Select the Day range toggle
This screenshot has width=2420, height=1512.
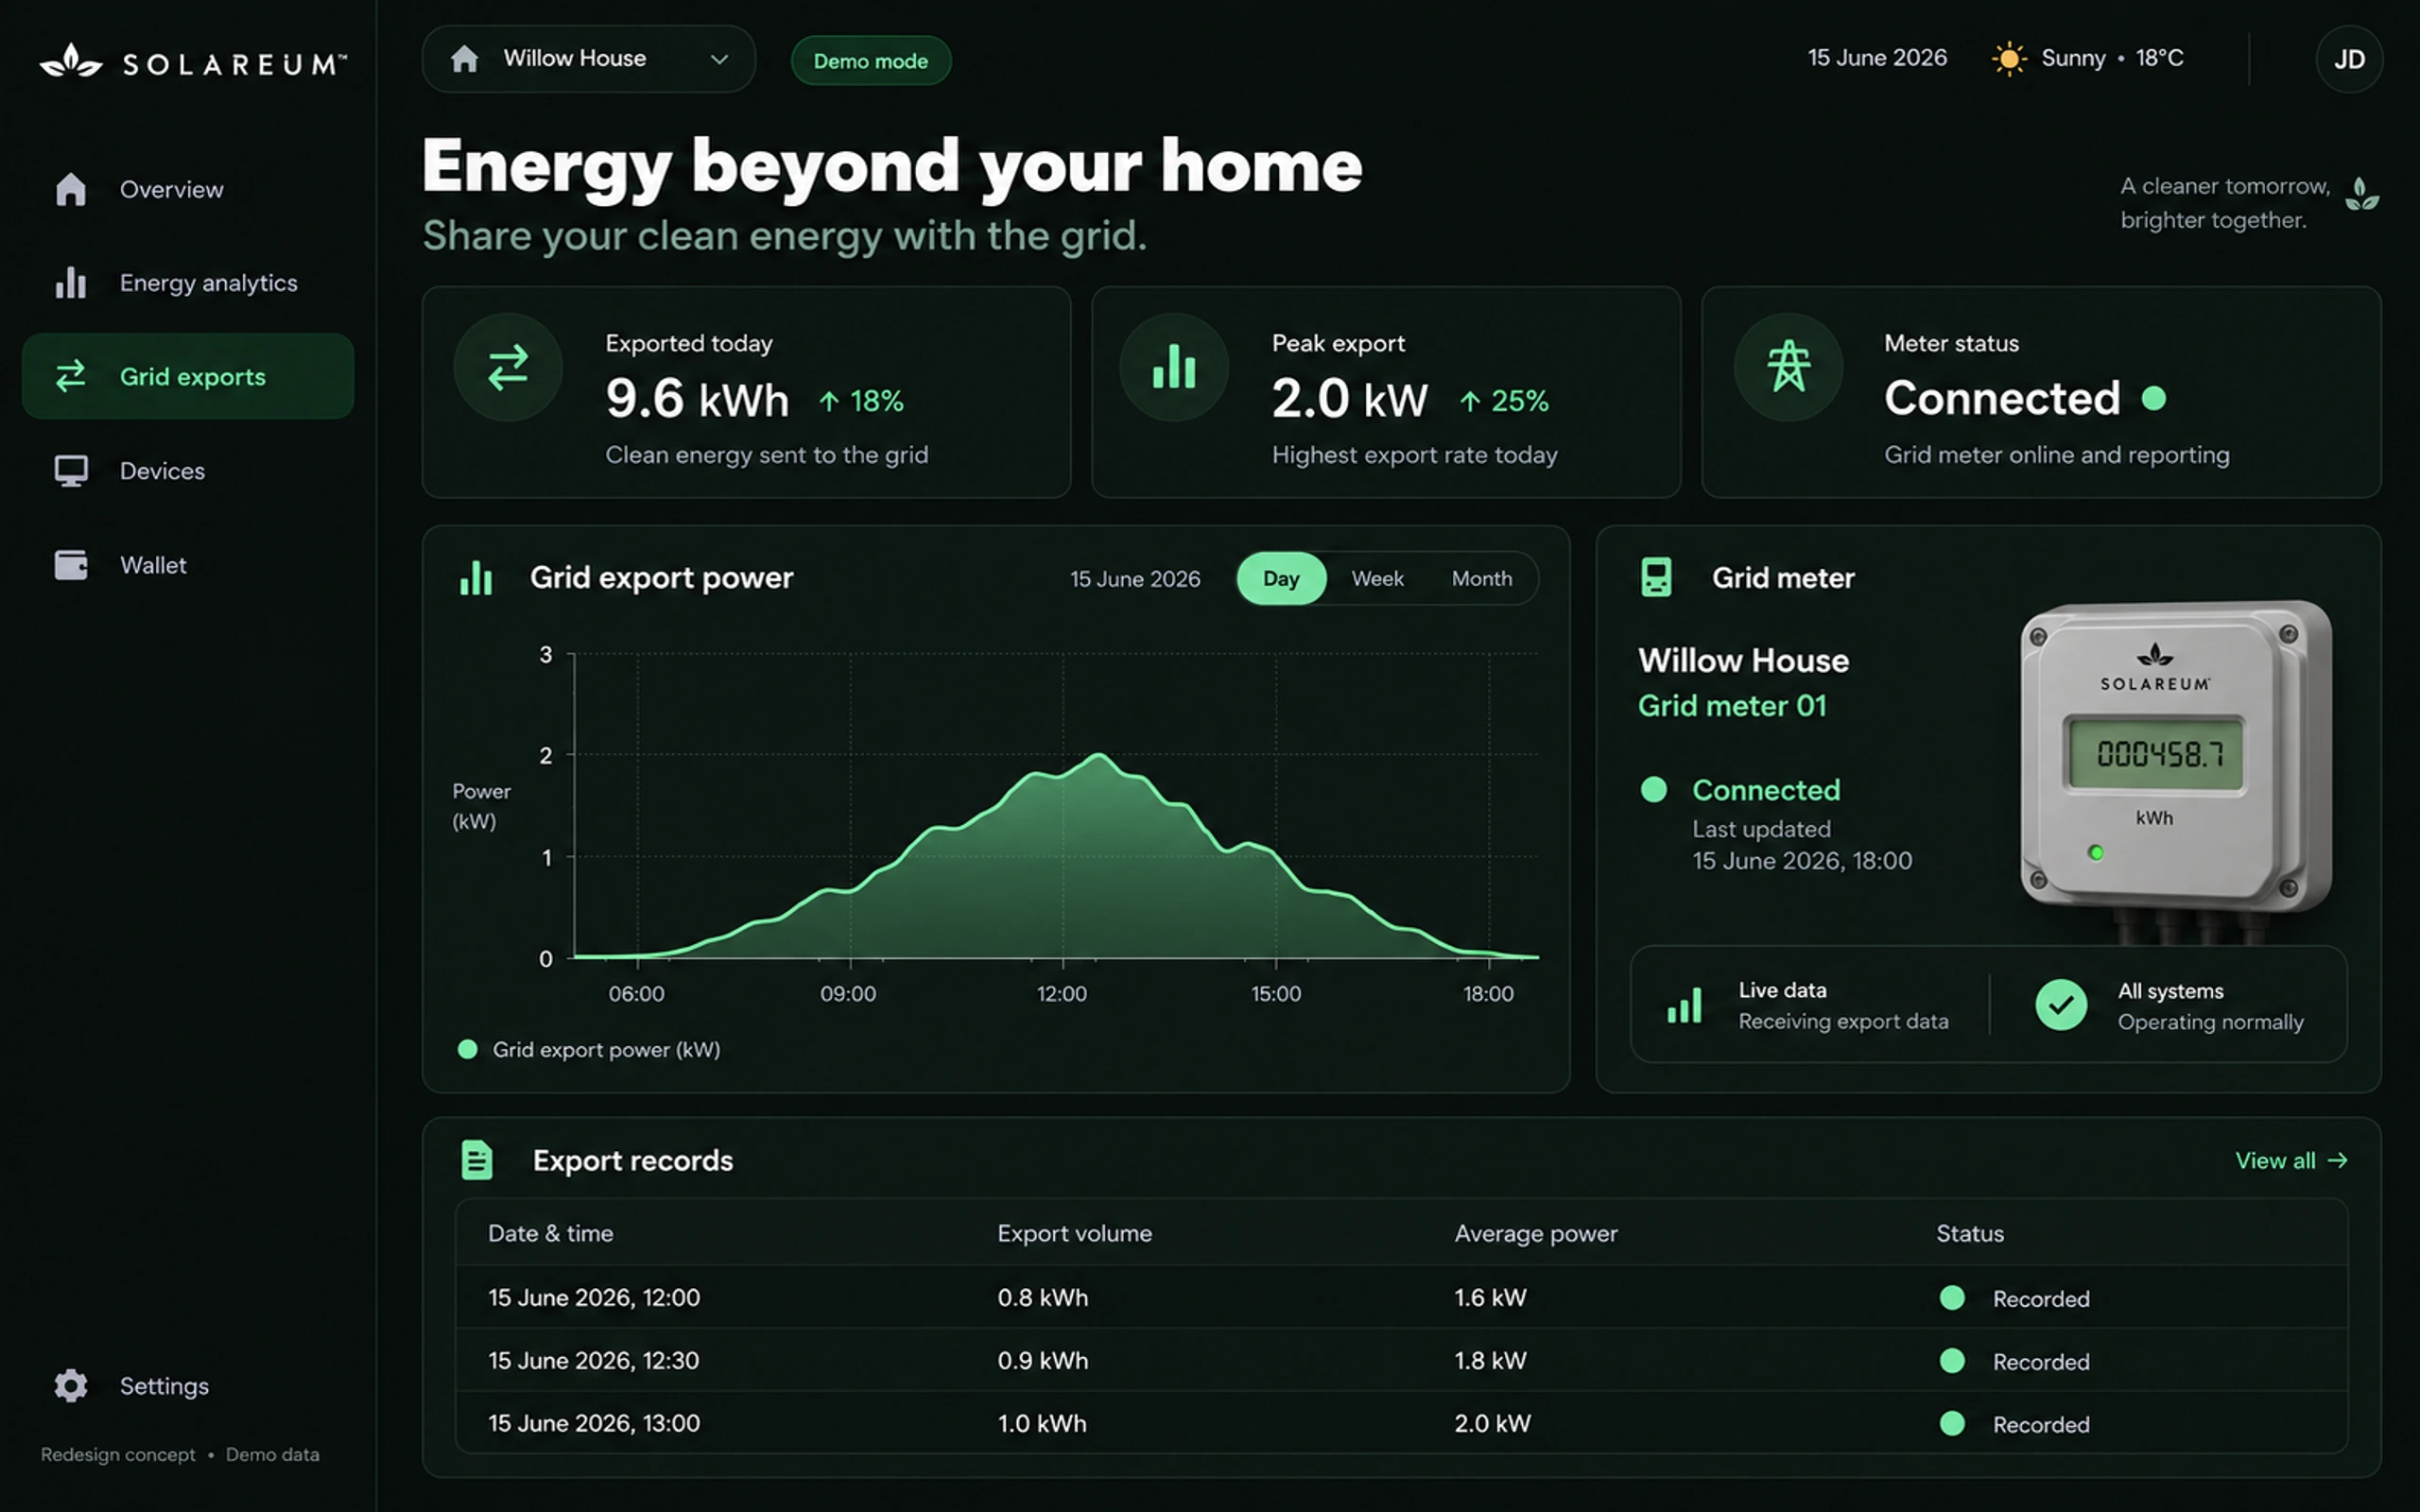pyautogui.click(x=1281, y=578)
